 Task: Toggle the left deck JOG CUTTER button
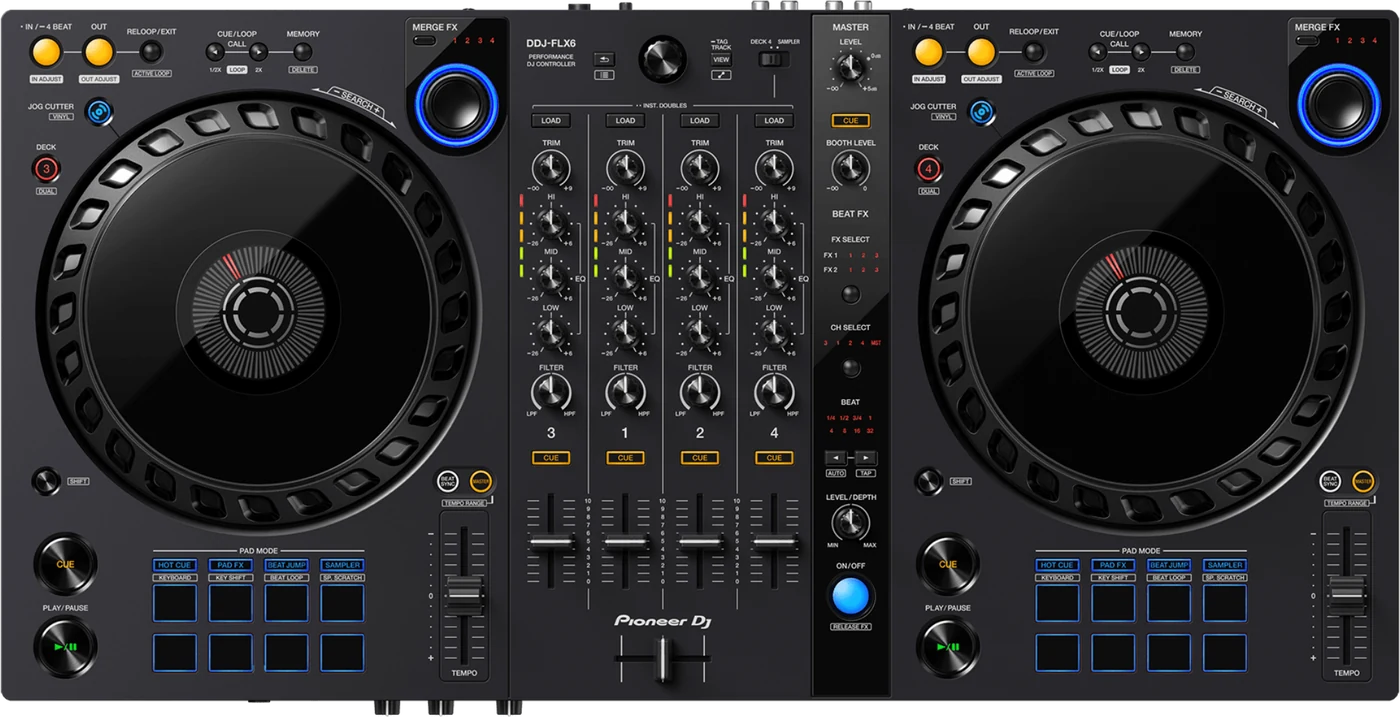[98, 112]
